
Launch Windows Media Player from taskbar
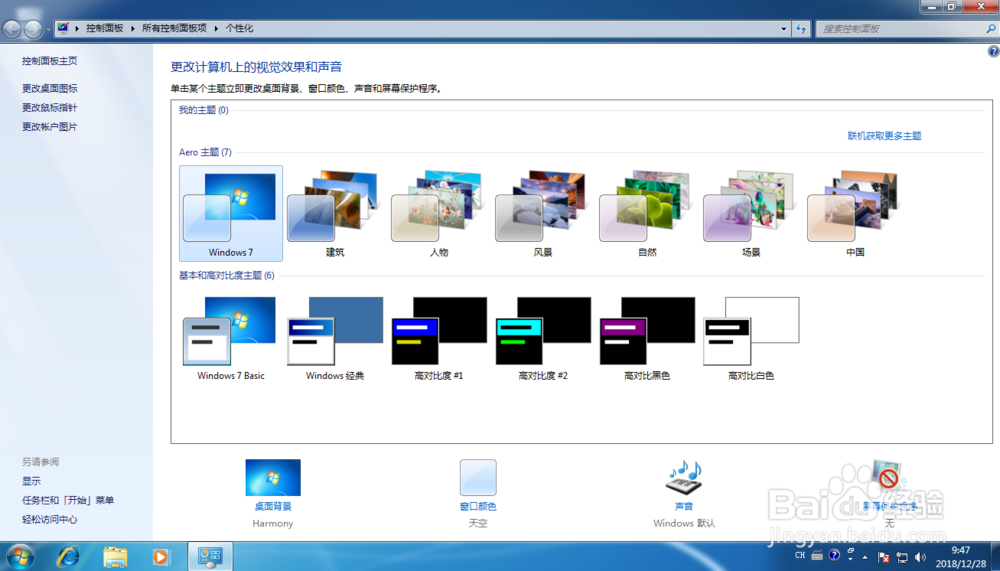(161, 556)
